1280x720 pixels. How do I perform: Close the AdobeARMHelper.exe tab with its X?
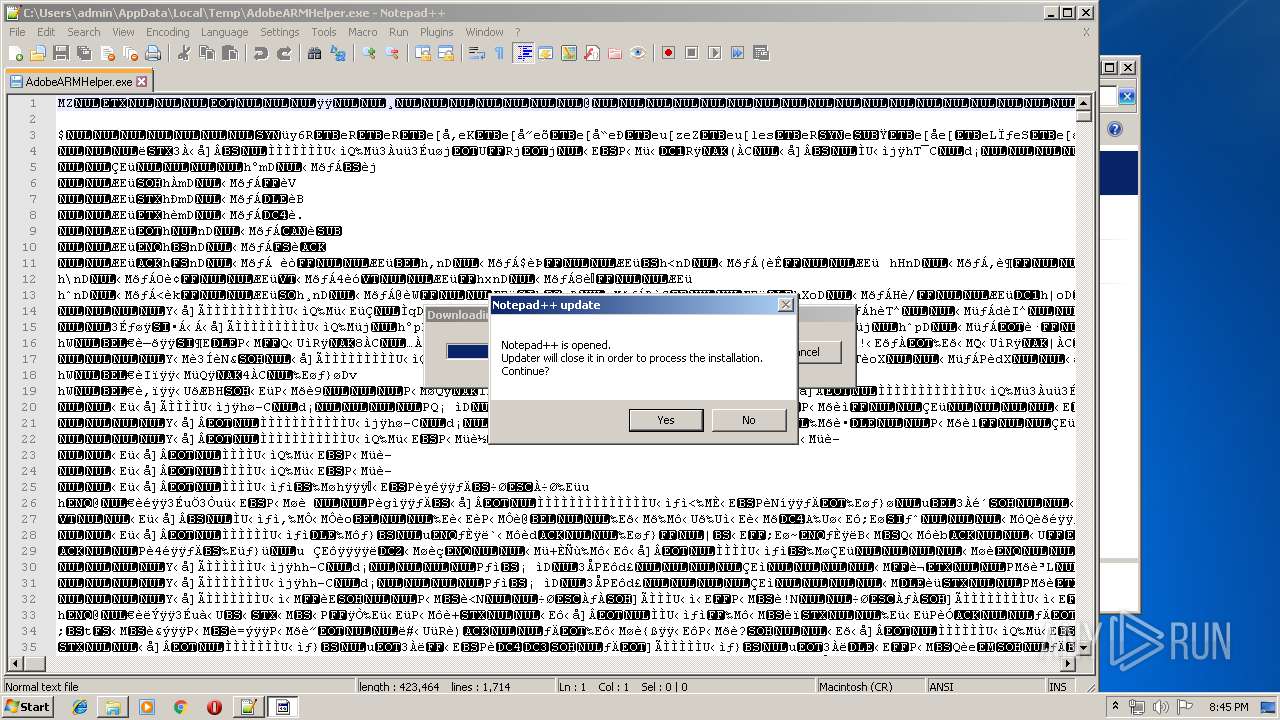pyautogui.click(x=141, y=82)
